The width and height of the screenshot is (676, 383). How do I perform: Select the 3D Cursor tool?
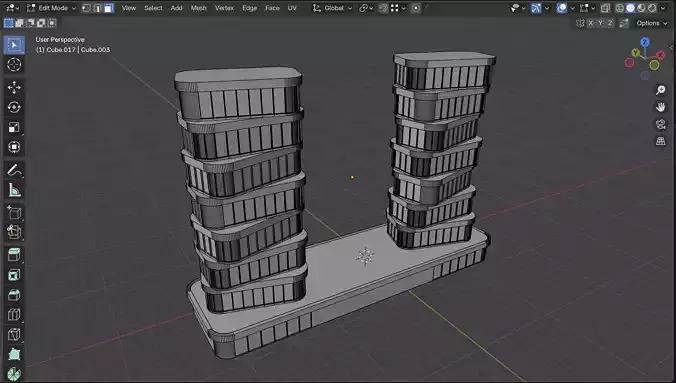[x=14, y=65]
